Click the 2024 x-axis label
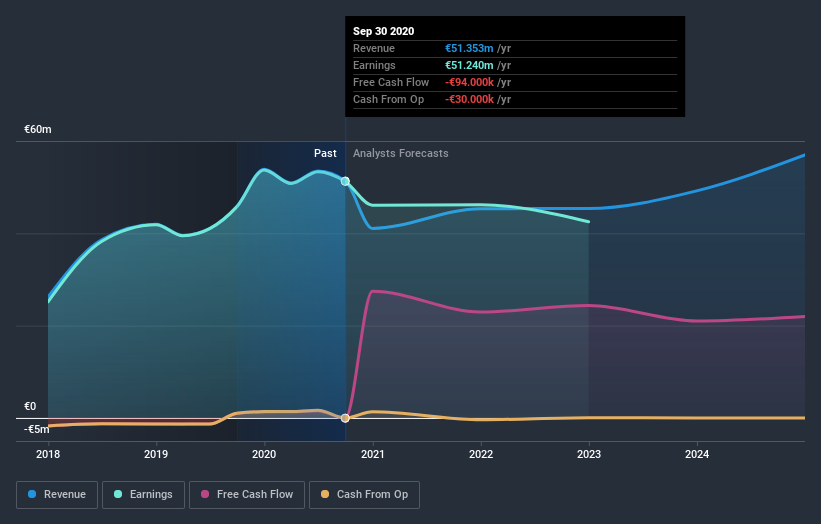Image resolution: width=821 pixels, height=524 pixels. tap(697, 454)
